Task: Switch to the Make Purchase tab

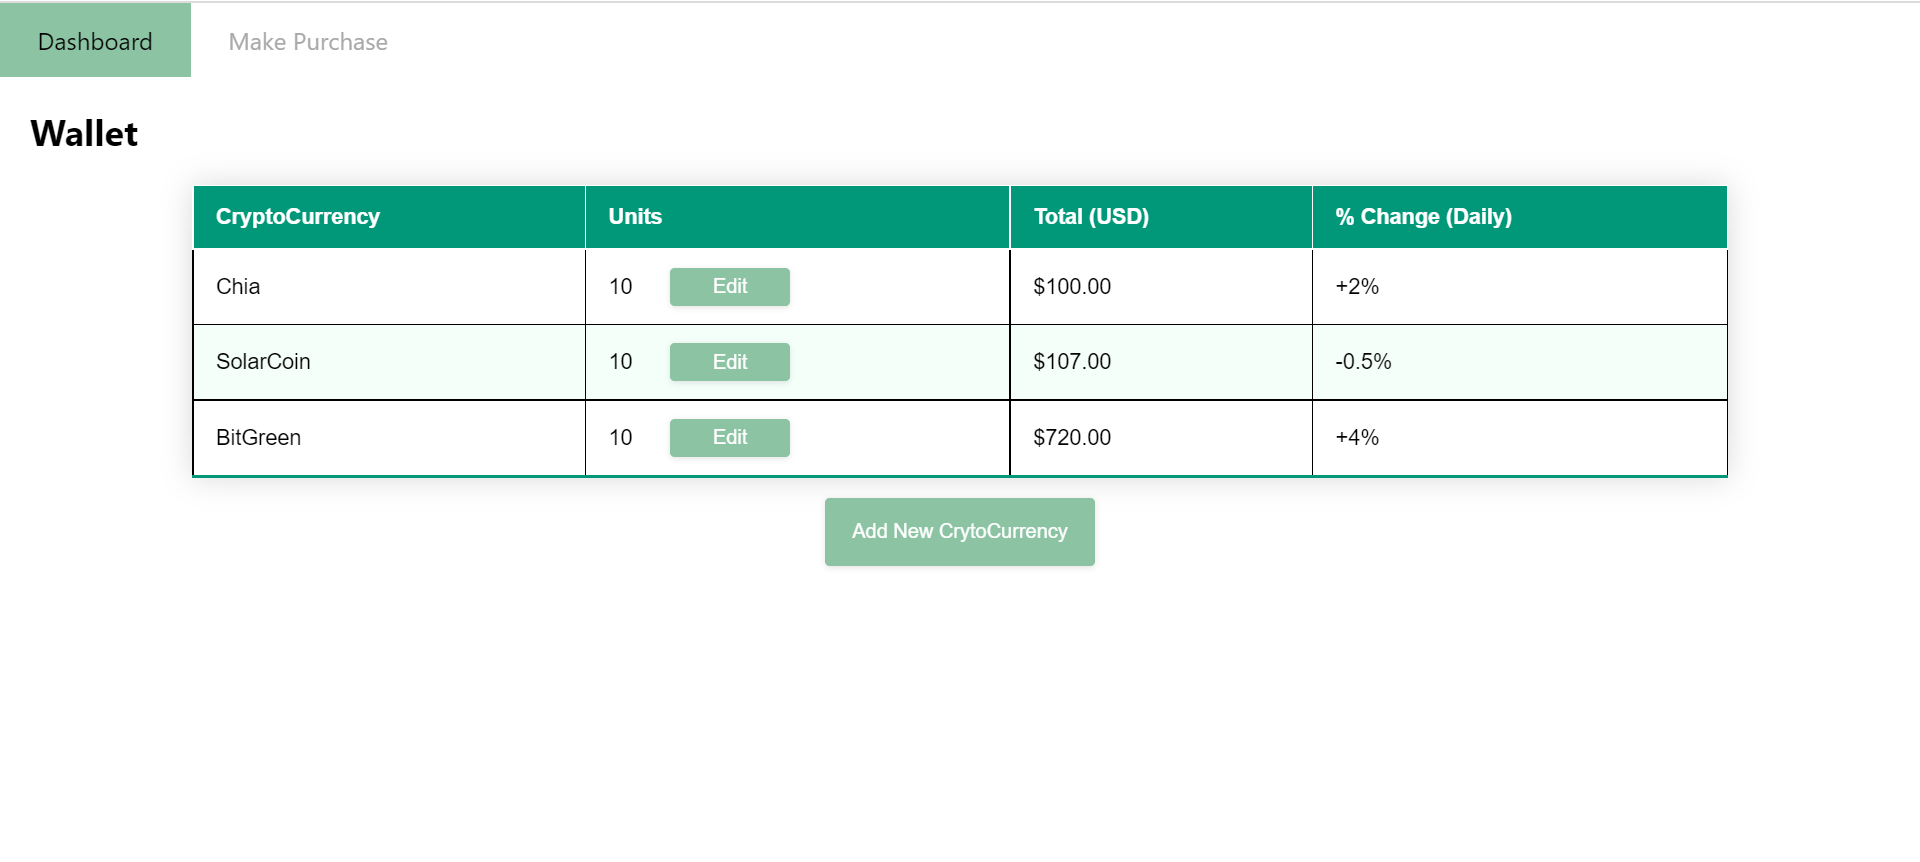Action: (x=308, y=40)
